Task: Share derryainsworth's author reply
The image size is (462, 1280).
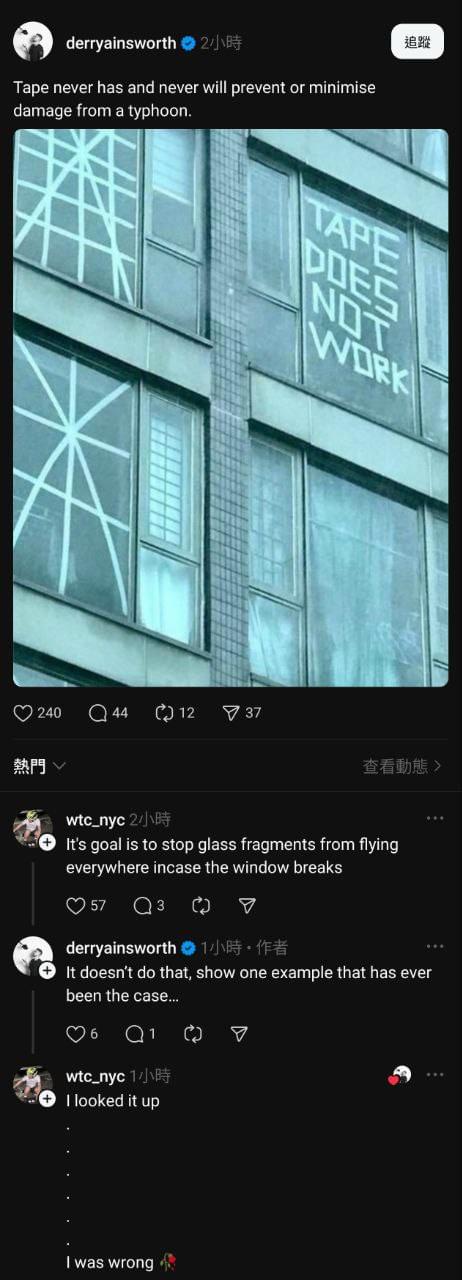Action: (x=239, y=1033)
